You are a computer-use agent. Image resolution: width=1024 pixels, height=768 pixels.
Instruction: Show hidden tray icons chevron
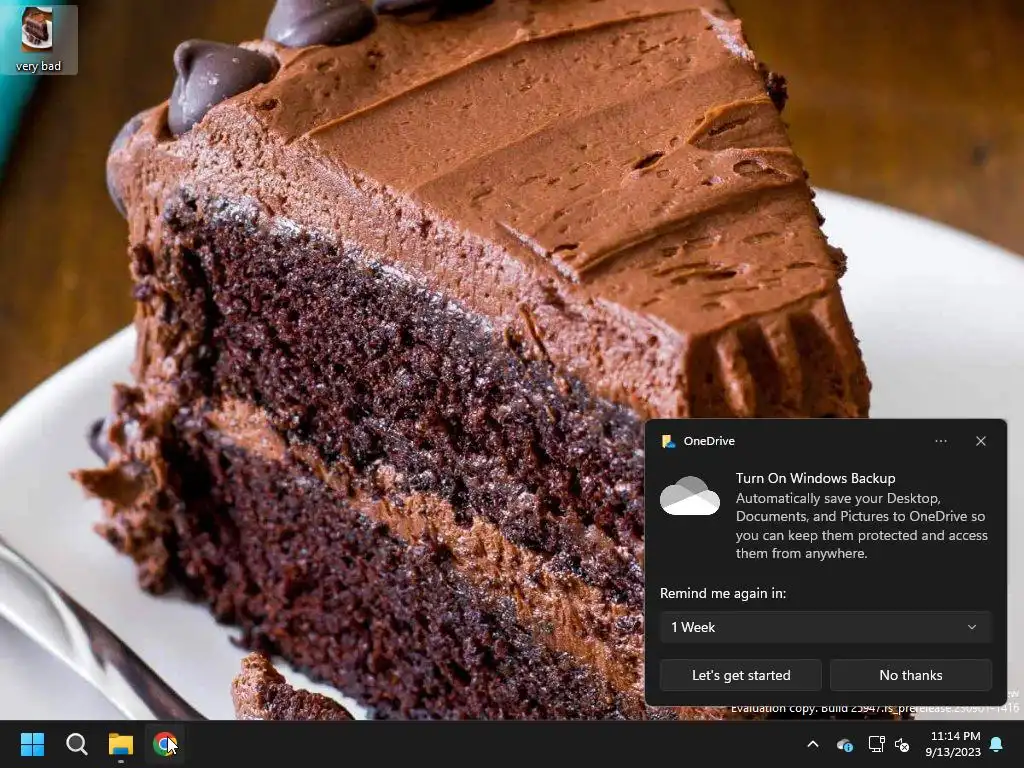(812, 744)
